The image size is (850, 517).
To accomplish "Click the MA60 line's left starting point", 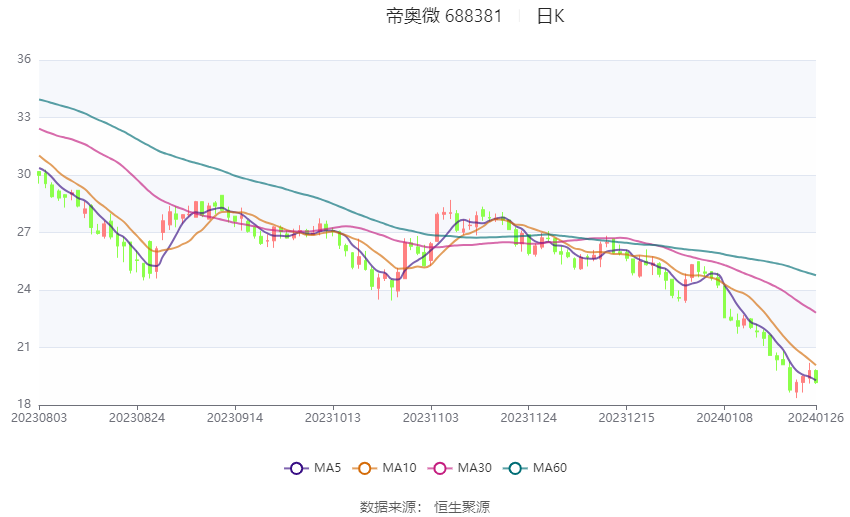I will (40, 99).
